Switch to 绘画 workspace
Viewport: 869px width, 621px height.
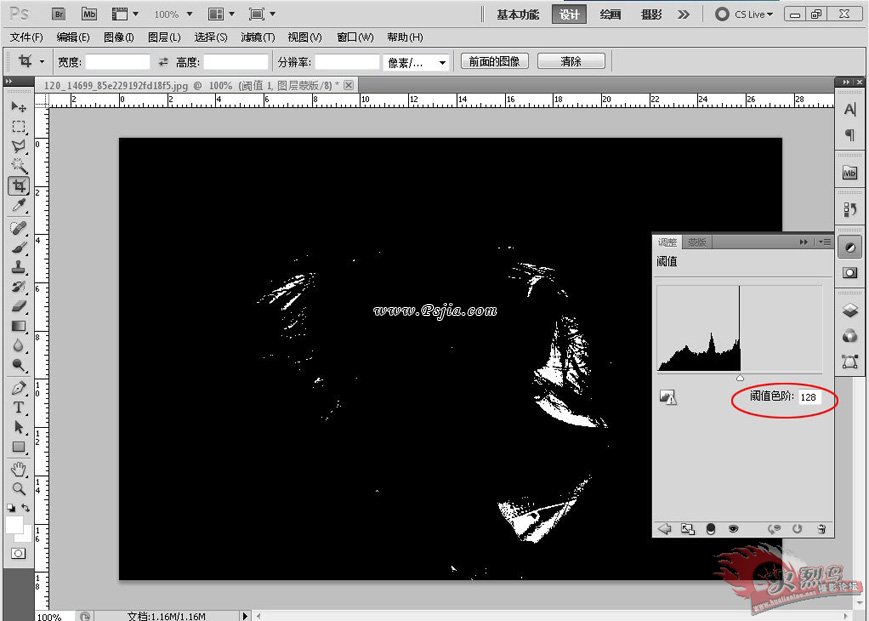click(x=610, y=15)
